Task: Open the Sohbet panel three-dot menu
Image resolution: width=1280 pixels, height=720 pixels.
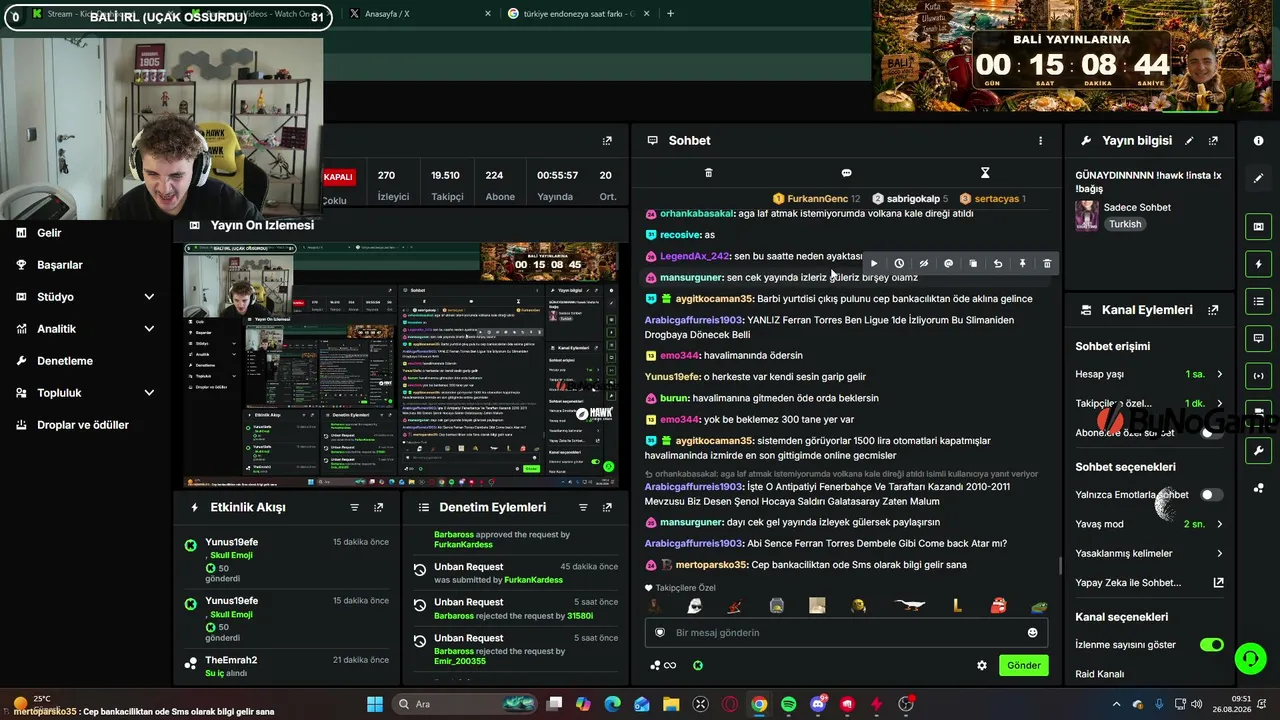Action: pyautogui.click(x=1040, y=141)
